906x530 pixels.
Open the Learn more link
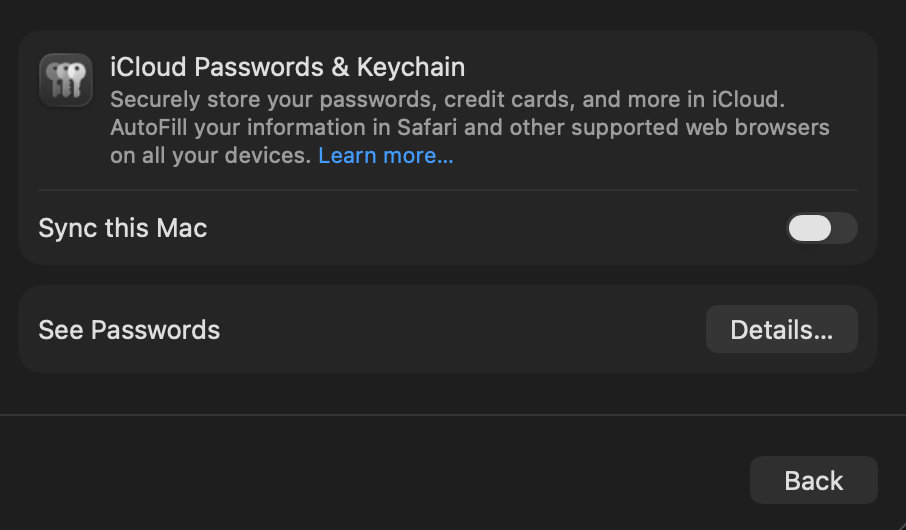tap(385, 156)
